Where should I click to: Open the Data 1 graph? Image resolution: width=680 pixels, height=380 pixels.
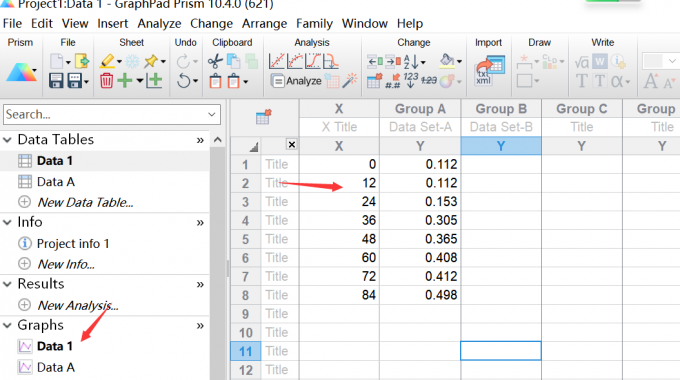pyautogui.click(x=55, y=346)
